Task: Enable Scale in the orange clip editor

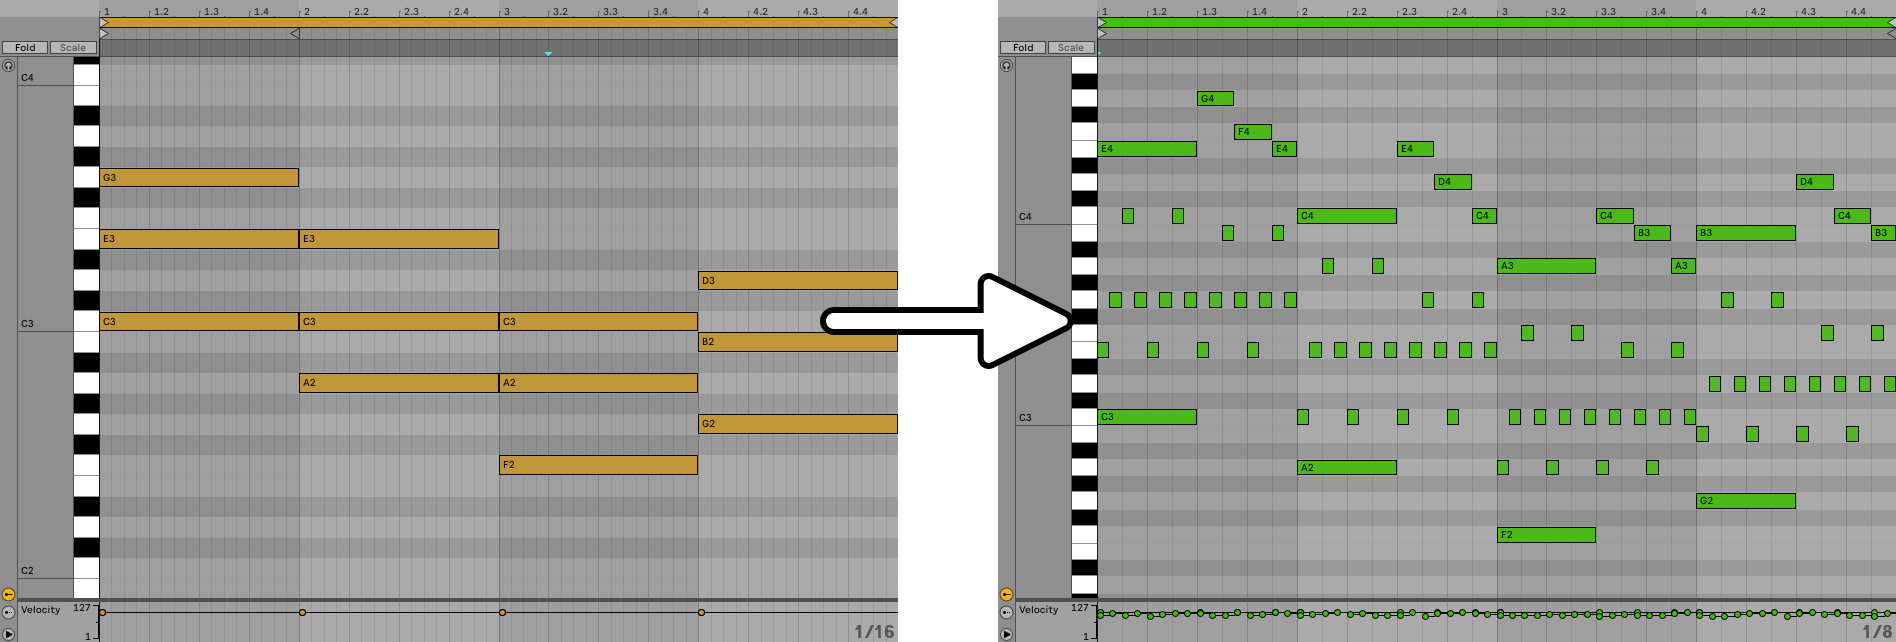Action: 73,47
